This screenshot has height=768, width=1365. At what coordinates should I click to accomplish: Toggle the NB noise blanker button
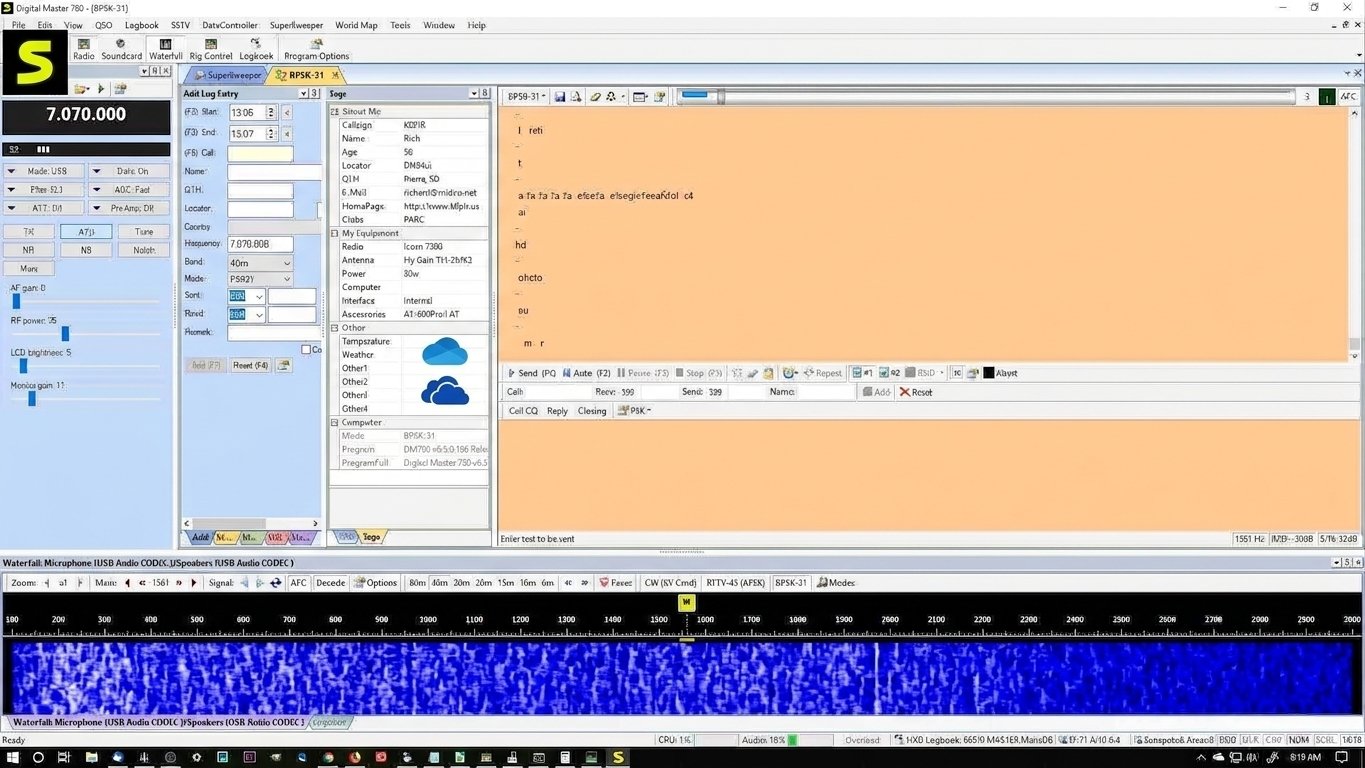coord(86,250)
